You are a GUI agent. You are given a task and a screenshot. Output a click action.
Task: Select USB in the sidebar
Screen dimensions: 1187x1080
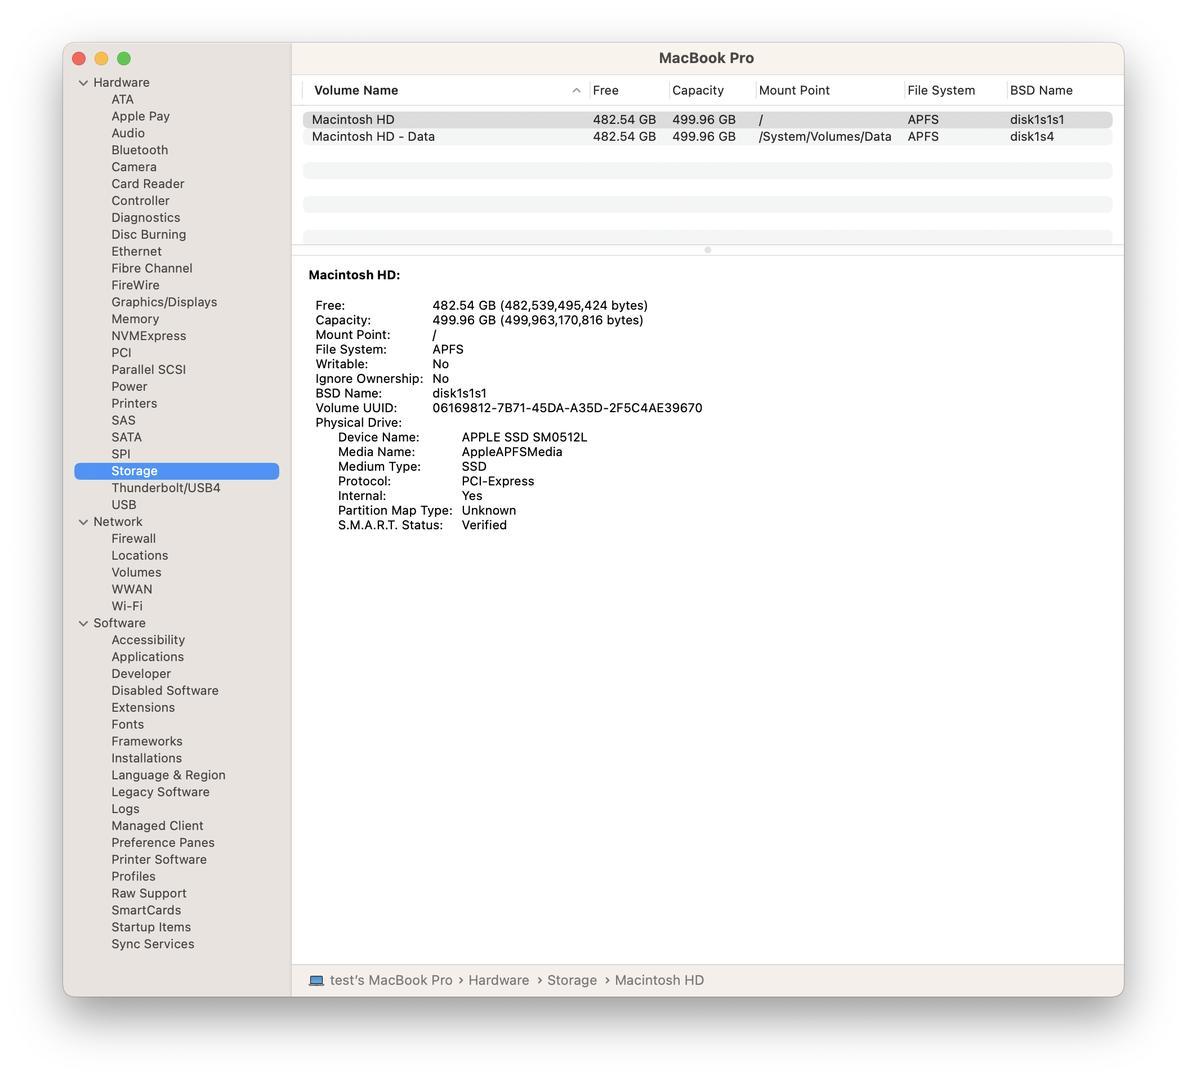[x=124, y=505]
